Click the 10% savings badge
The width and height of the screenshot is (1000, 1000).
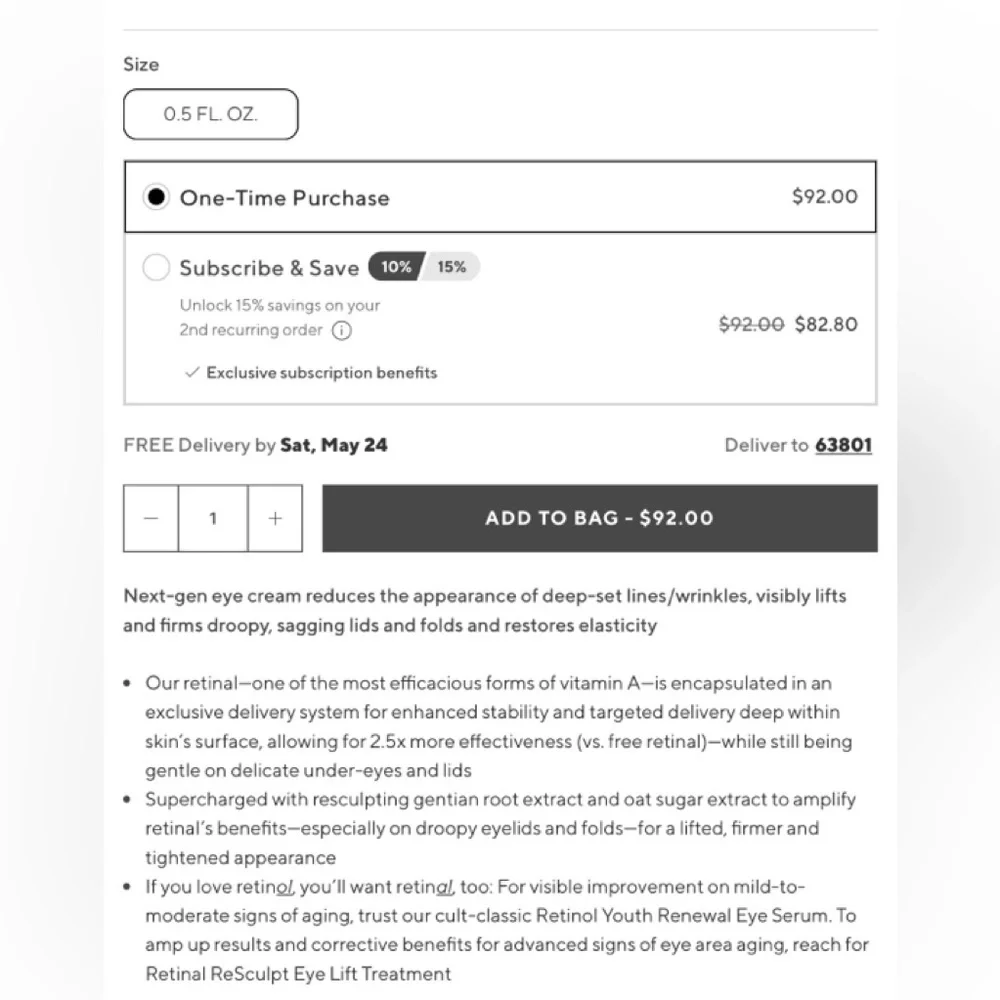395,267
